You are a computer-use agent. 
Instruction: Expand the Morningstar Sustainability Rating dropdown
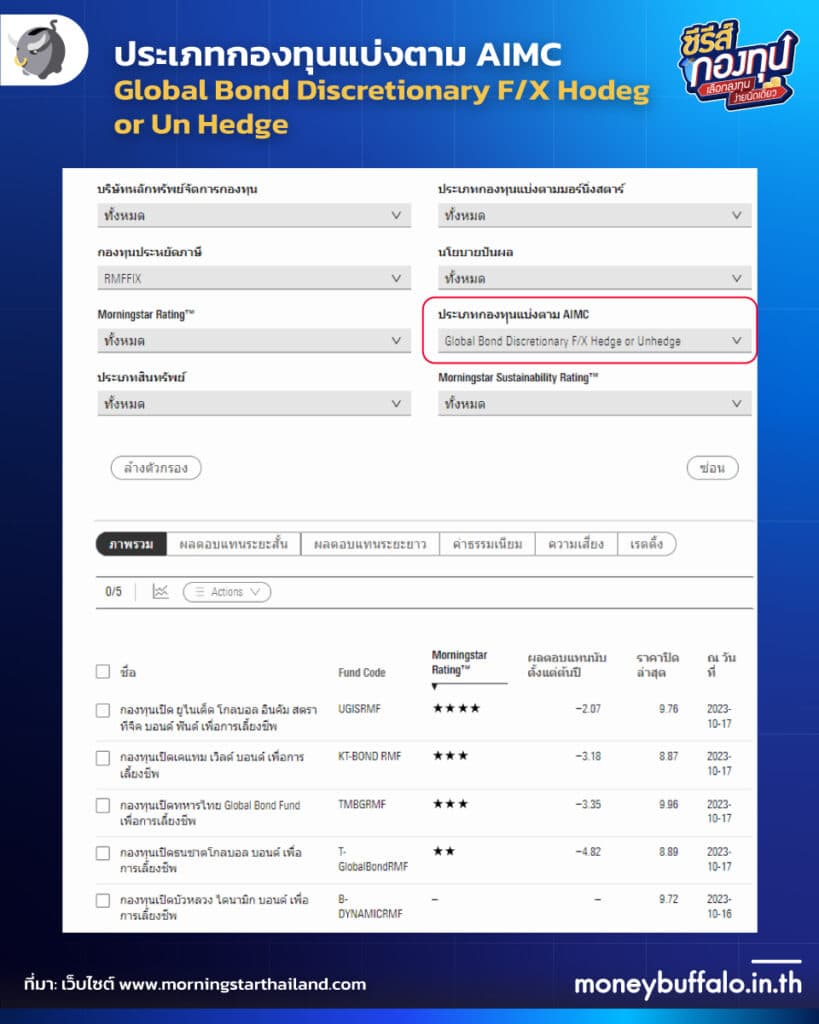point(594,404)
